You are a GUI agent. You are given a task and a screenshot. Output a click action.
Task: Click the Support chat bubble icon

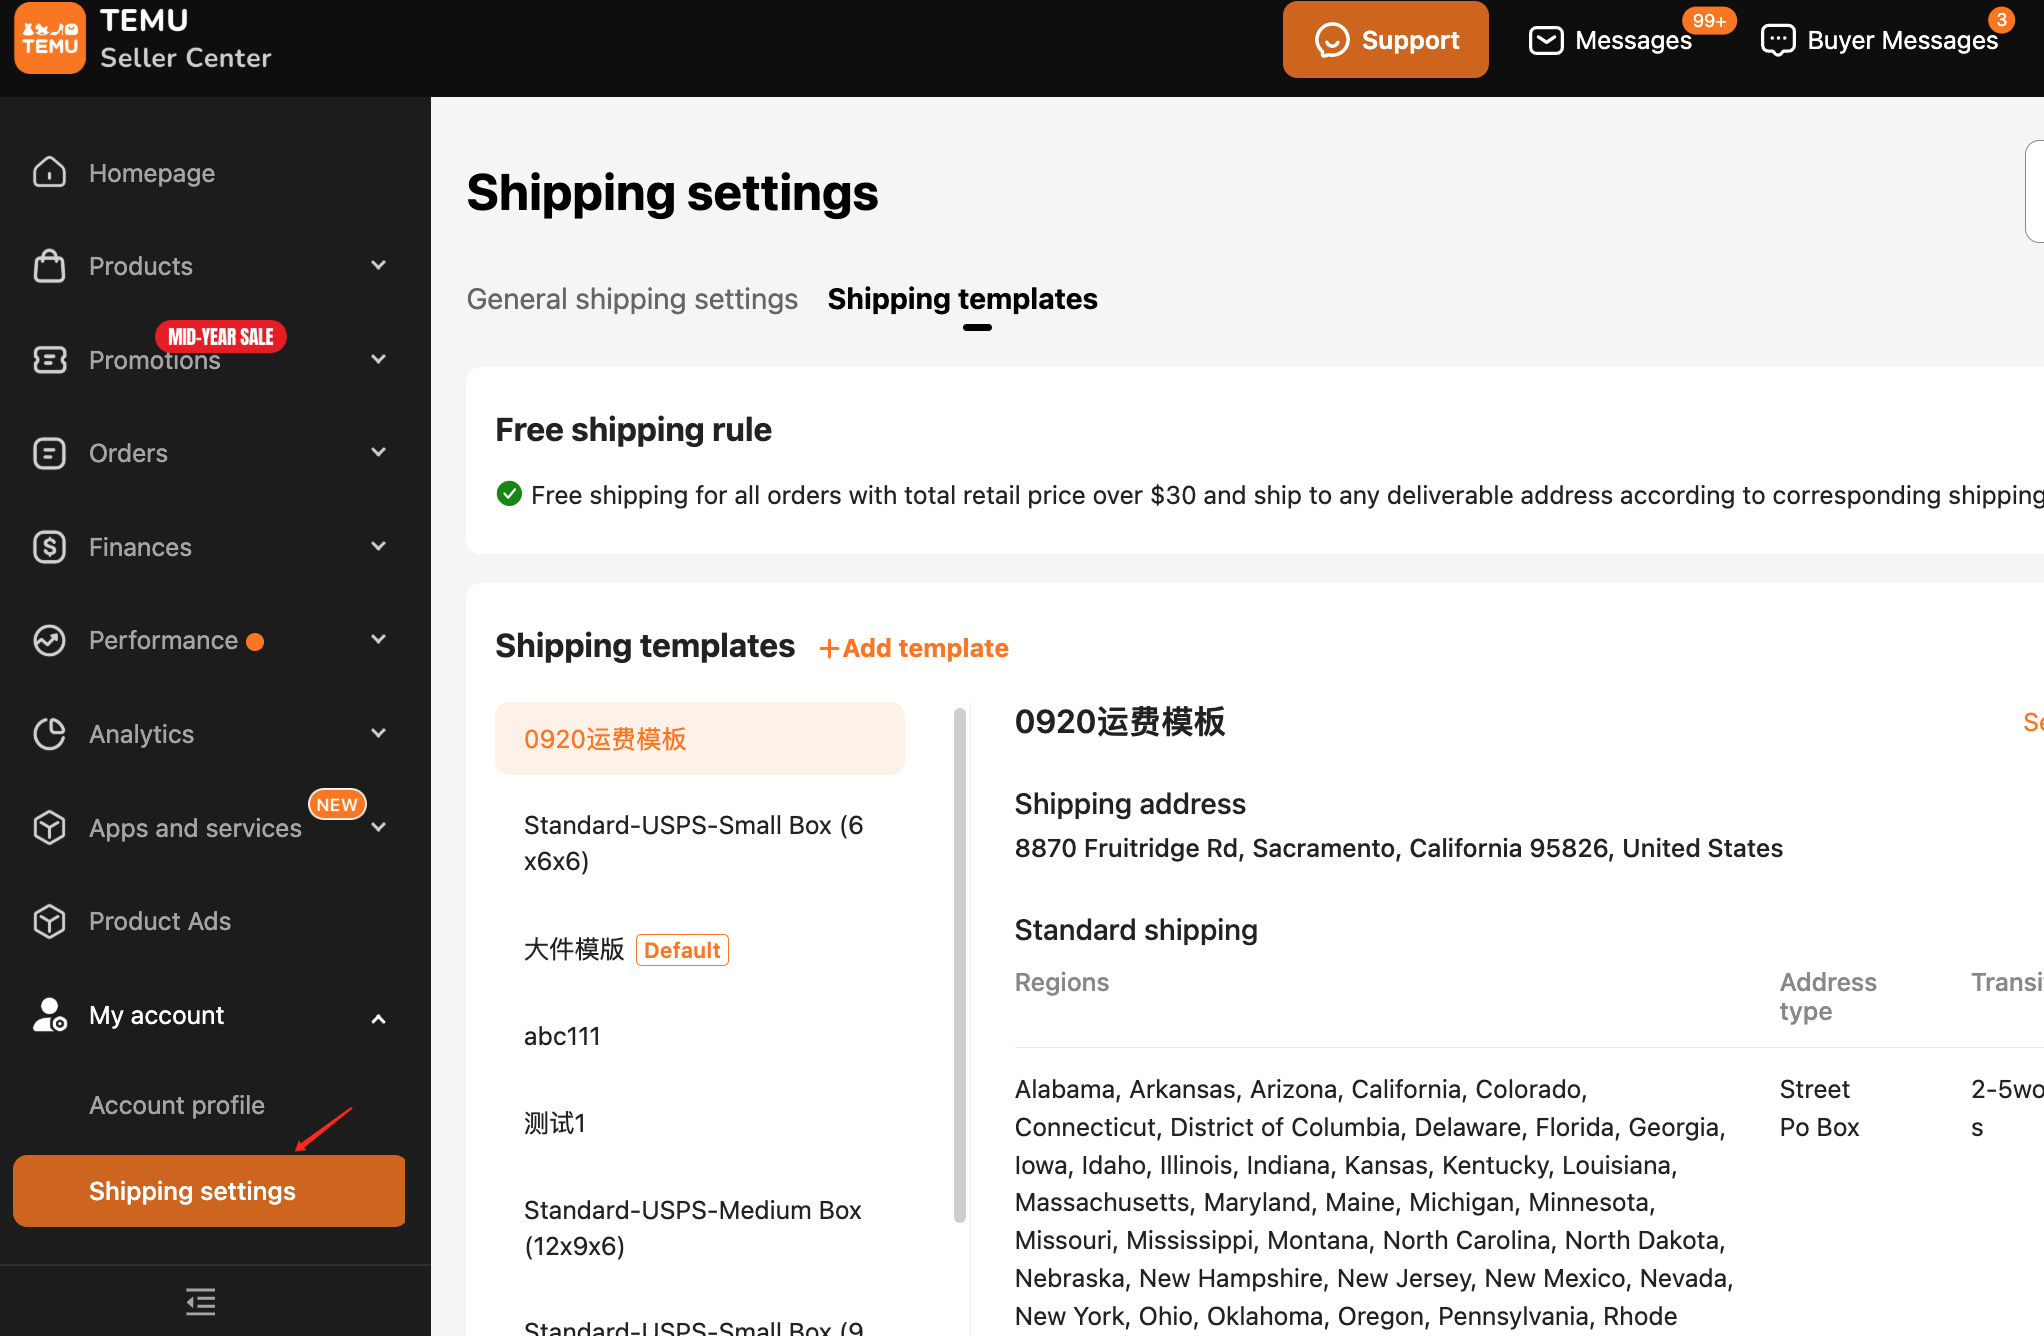pos(1332,40)
